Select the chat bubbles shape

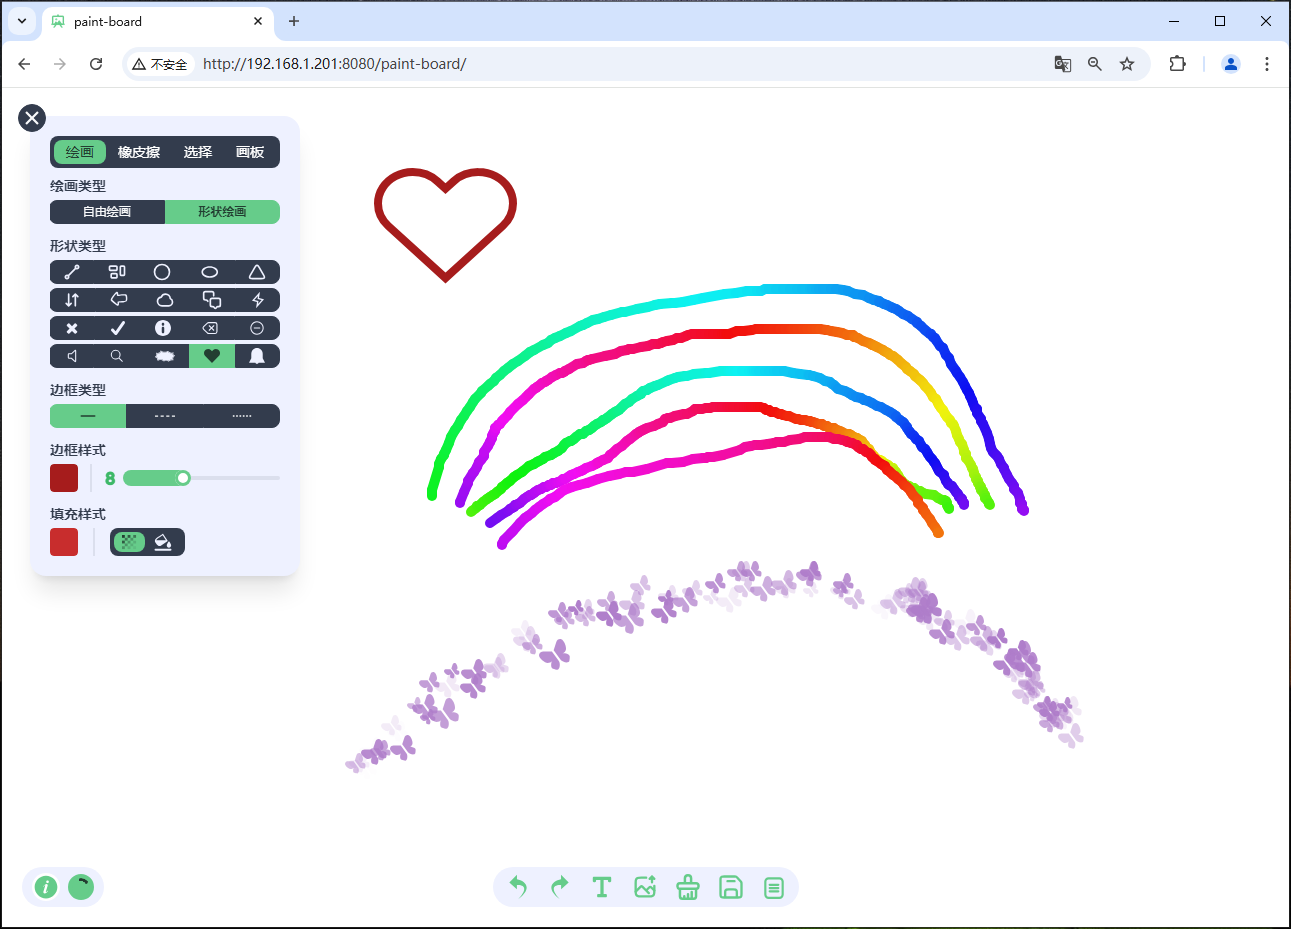pyautogui.click(x=211, y=300)
